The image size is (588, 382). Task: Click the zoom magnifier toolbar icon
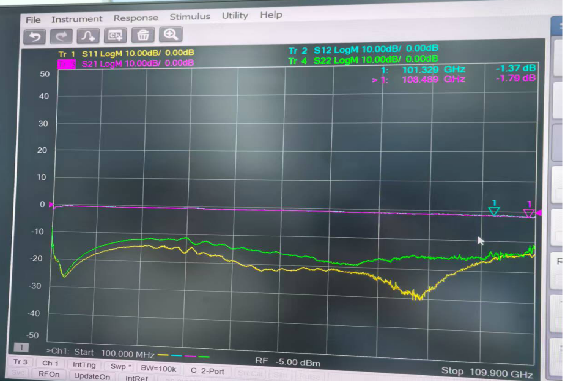point(171,34)
